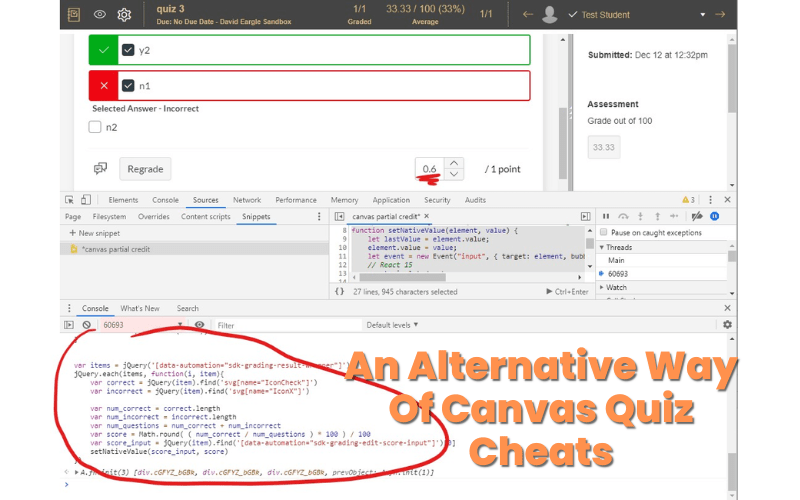Click Step over next function call
Image resolution: width=800 pixels, height=500 pixels.
click(x=623, y=216)
